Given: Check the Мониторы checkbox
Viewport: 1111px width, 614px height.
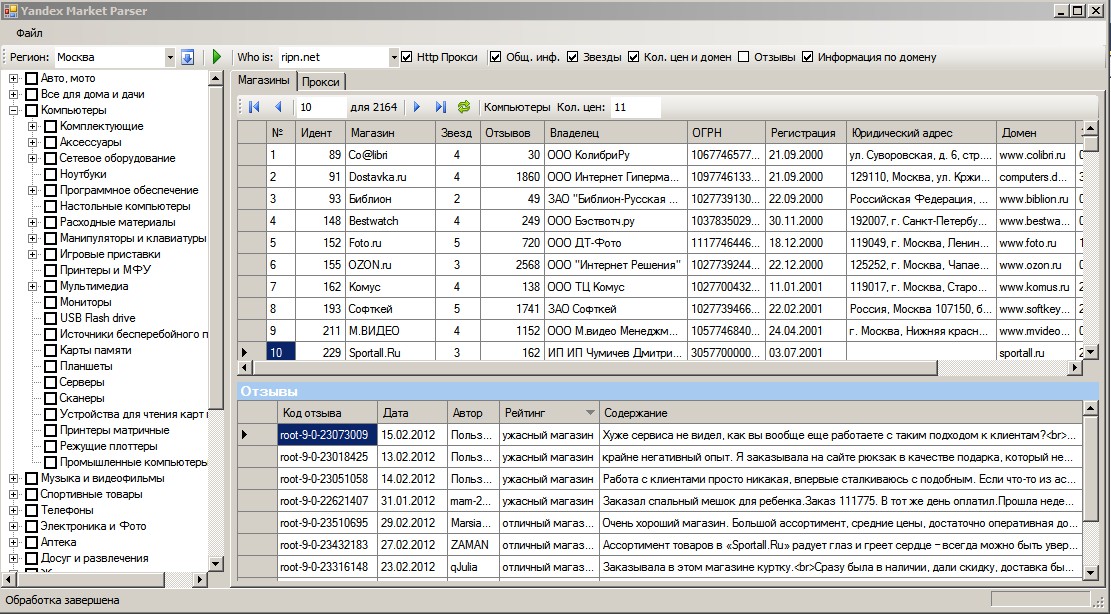Looking at the screenshot, I should pos(50,302).
